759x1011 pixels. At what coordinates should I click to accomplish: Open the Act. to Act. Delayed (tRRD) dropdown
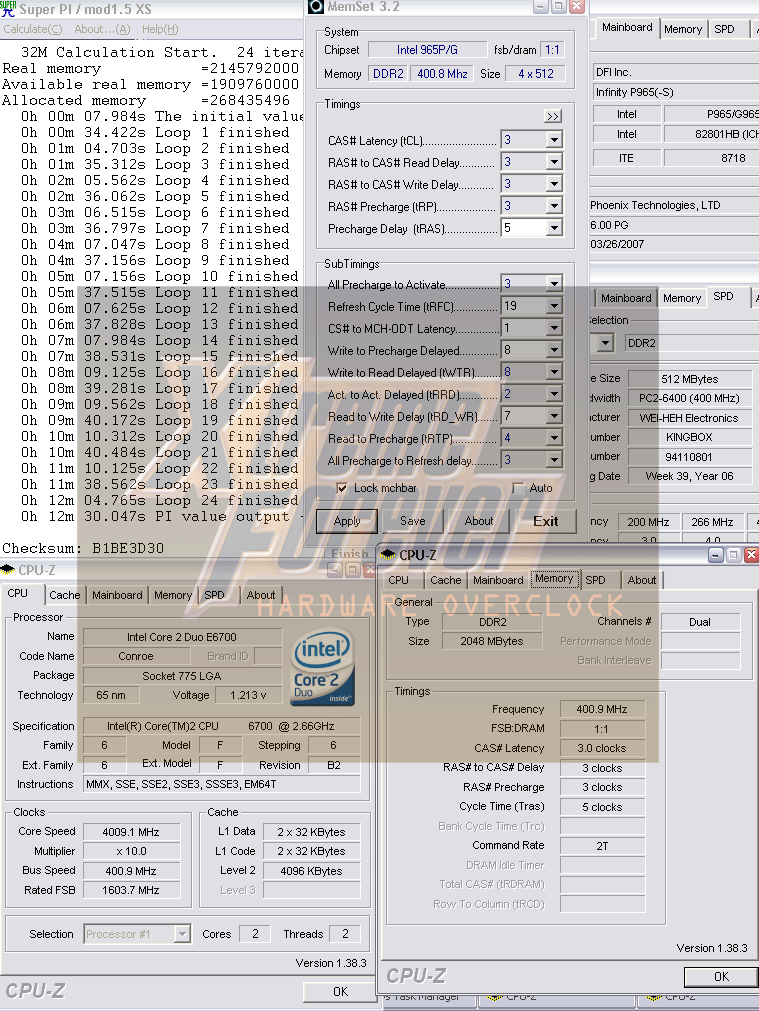tap(554, 394)
